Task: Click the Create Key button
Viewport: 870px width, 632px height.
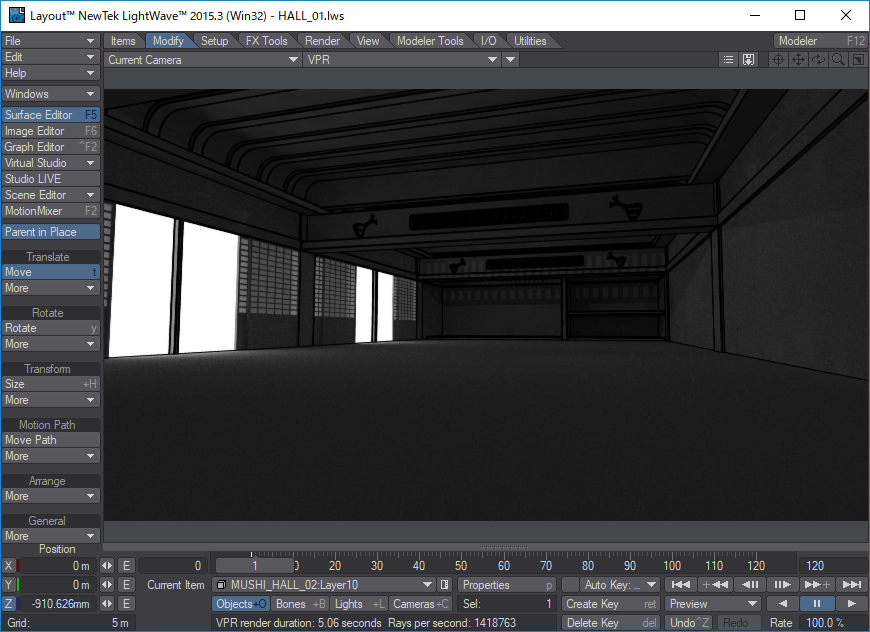Action: tap(610, 604)
